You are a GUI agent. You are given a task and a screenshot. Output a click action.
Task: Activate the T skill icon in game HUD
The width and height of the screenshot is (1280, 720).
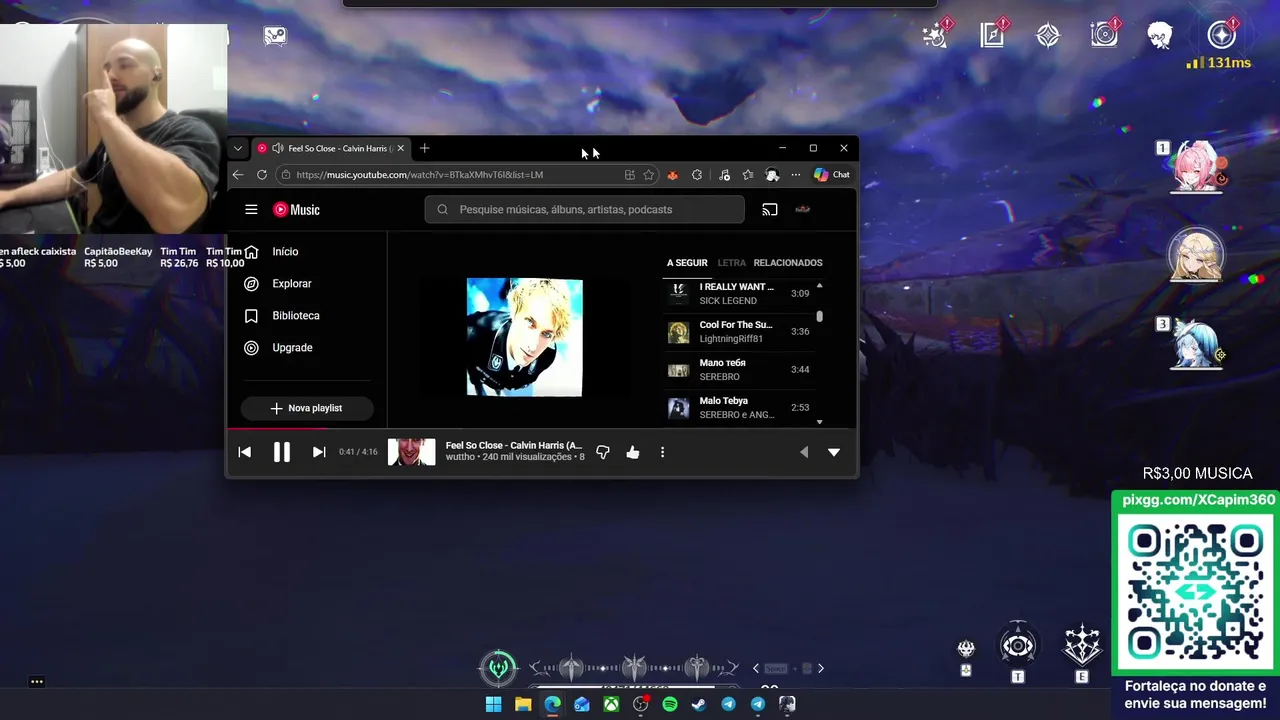click(1018, 646)
